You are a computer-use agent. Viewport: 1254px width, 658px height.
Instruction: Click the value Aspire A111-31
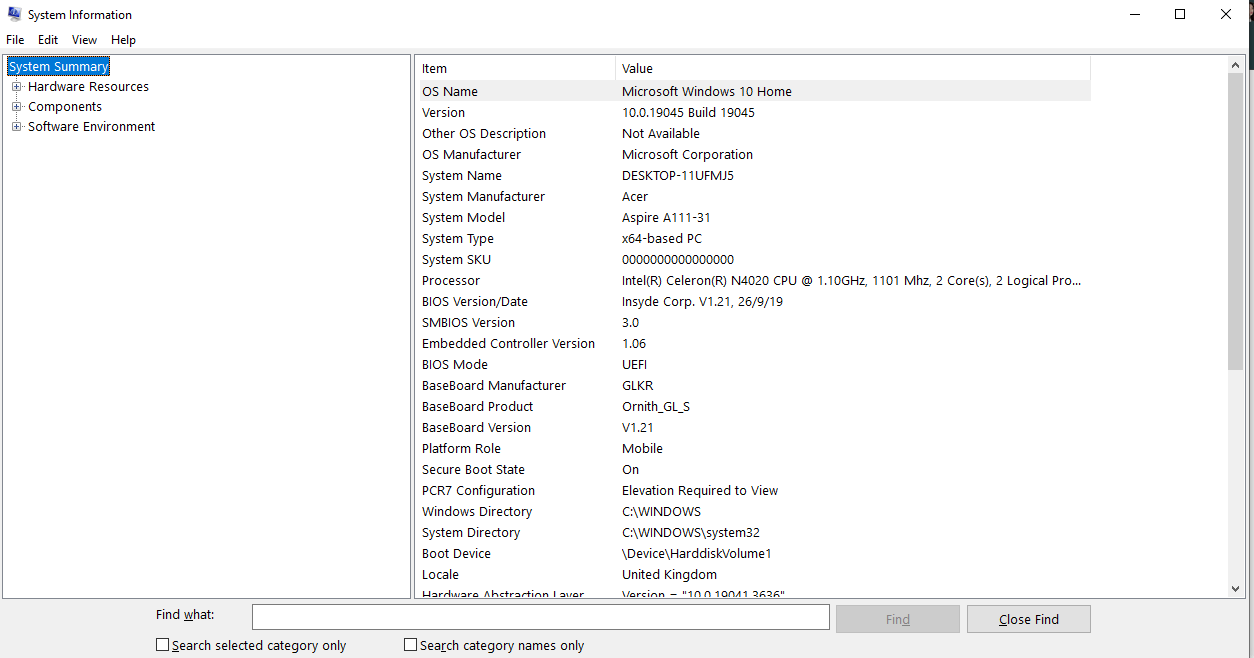point(666,217)
